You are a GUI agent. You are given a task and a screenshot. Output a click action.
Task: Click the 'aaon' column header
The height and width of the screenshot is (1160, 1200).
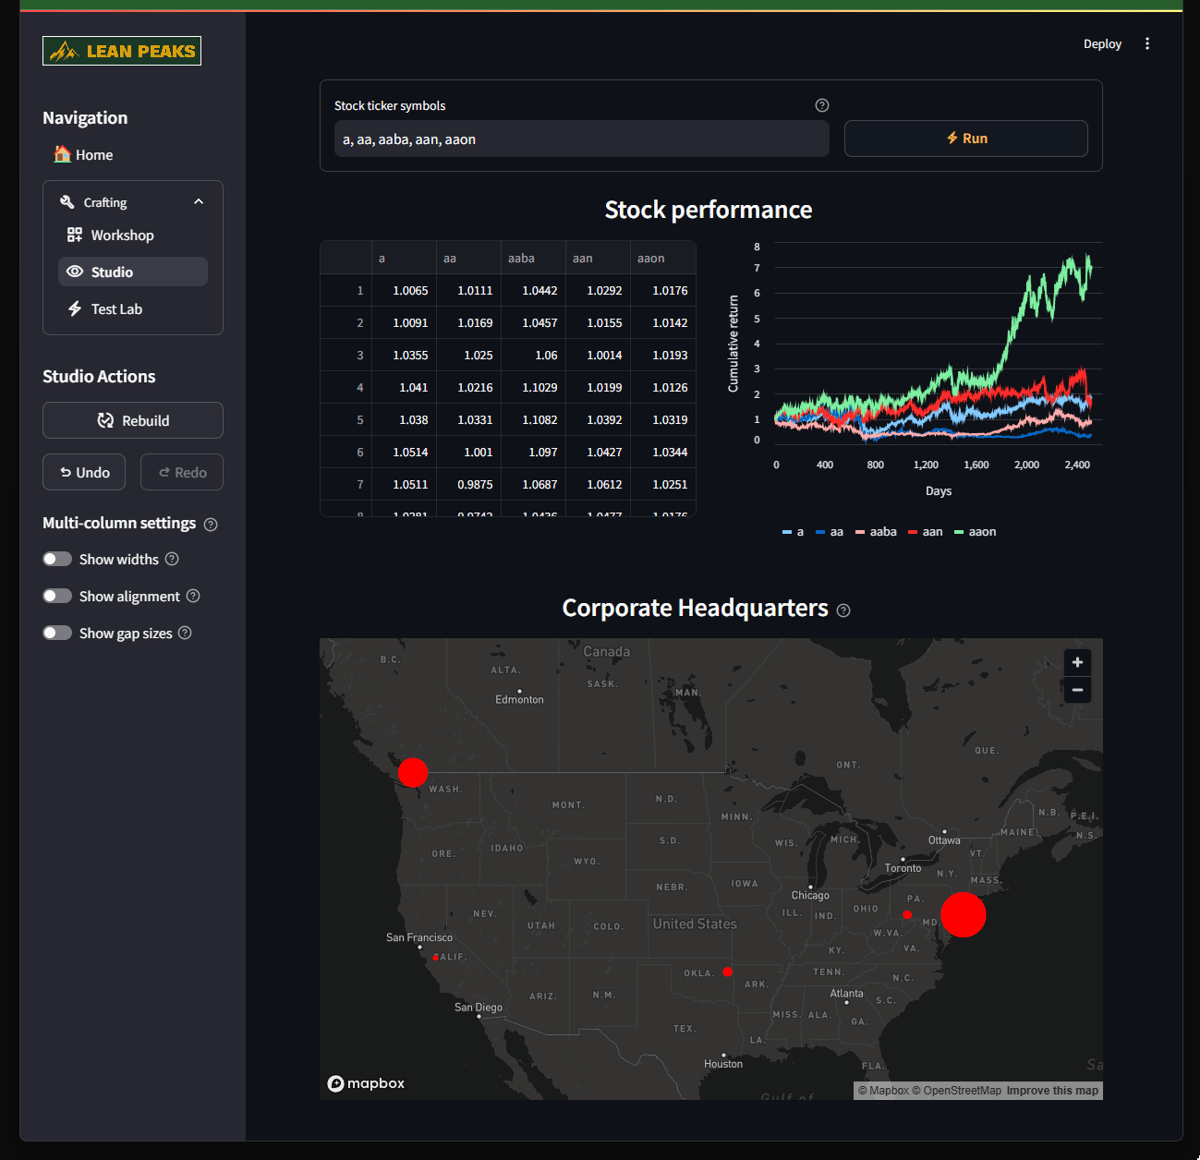click(x=663, y=258)
